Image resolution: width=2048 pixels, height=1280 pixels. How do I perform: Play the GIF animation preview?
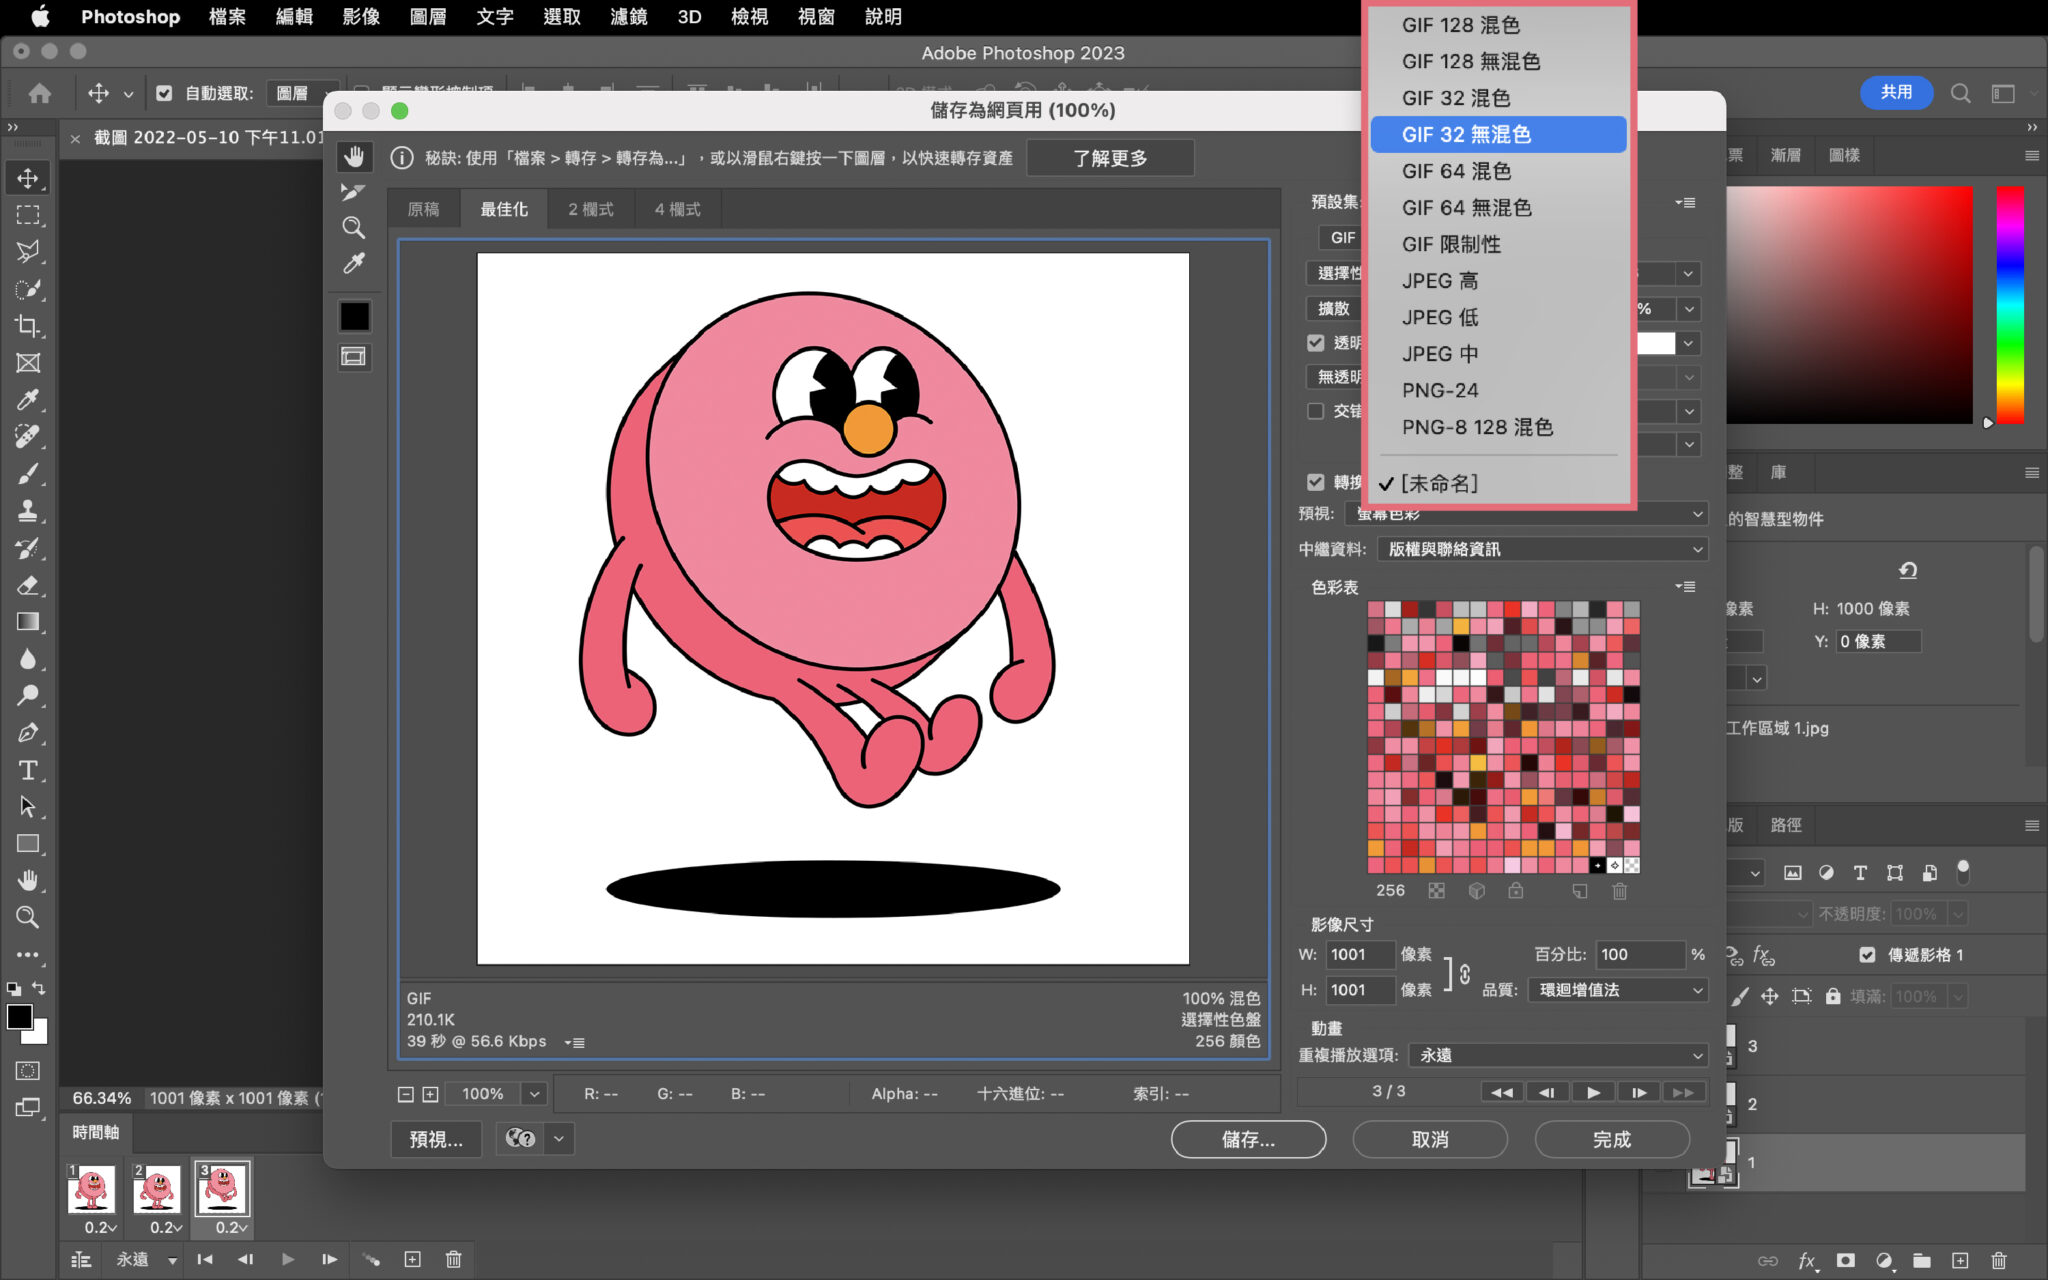[x=1593, y=1092]
